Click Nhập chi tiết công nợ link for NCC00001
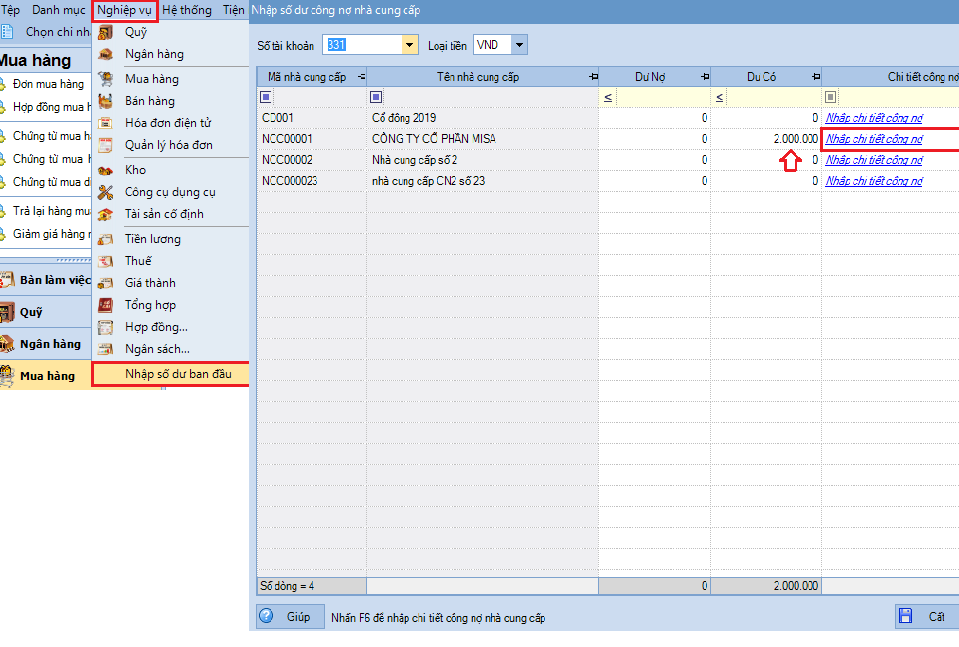Image resolution: width=959 pixels, height=647 pixels. (874, 139)
